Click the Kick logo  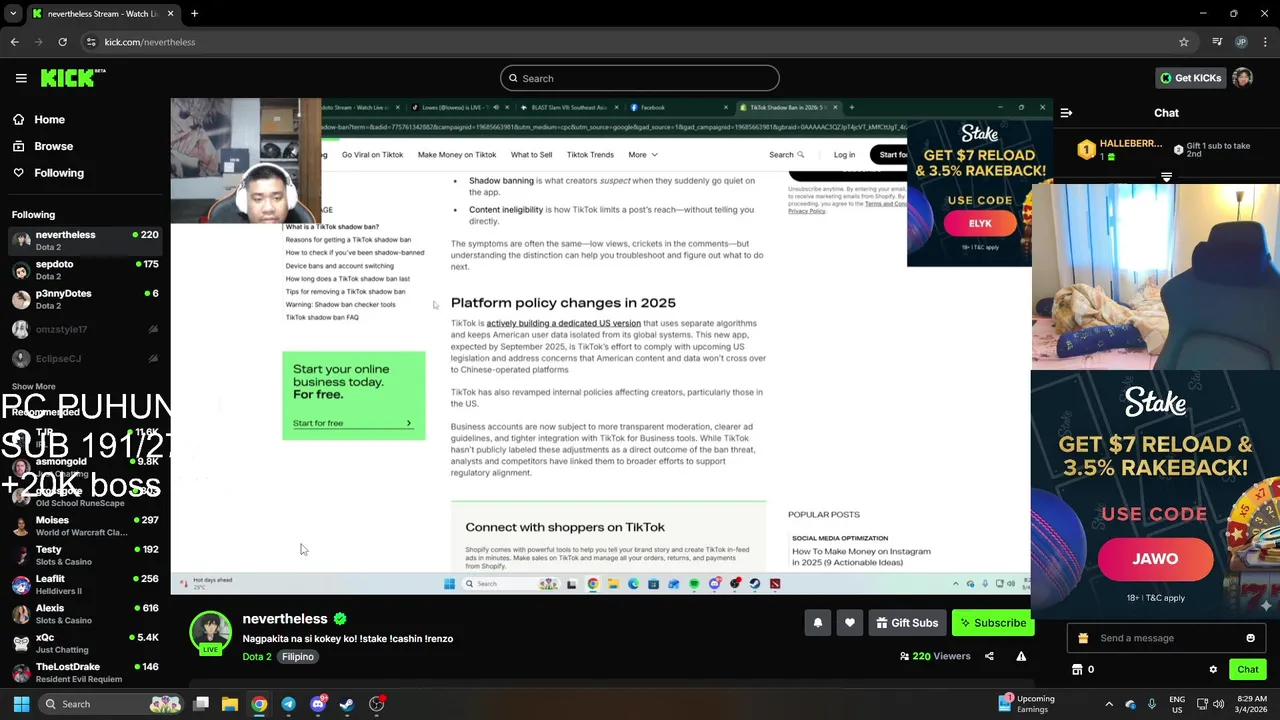point(73,78)
